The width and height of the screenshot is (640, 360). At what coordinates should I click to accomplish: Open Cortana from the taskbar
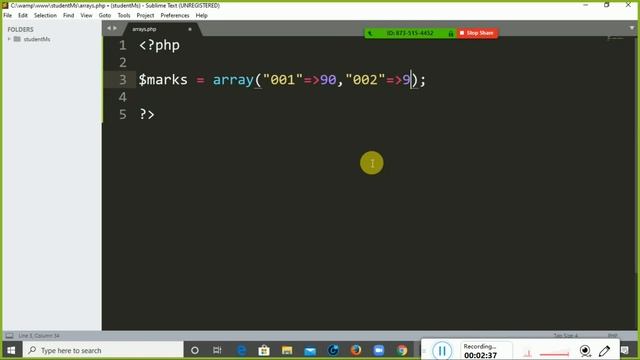(x=195, y=350)
